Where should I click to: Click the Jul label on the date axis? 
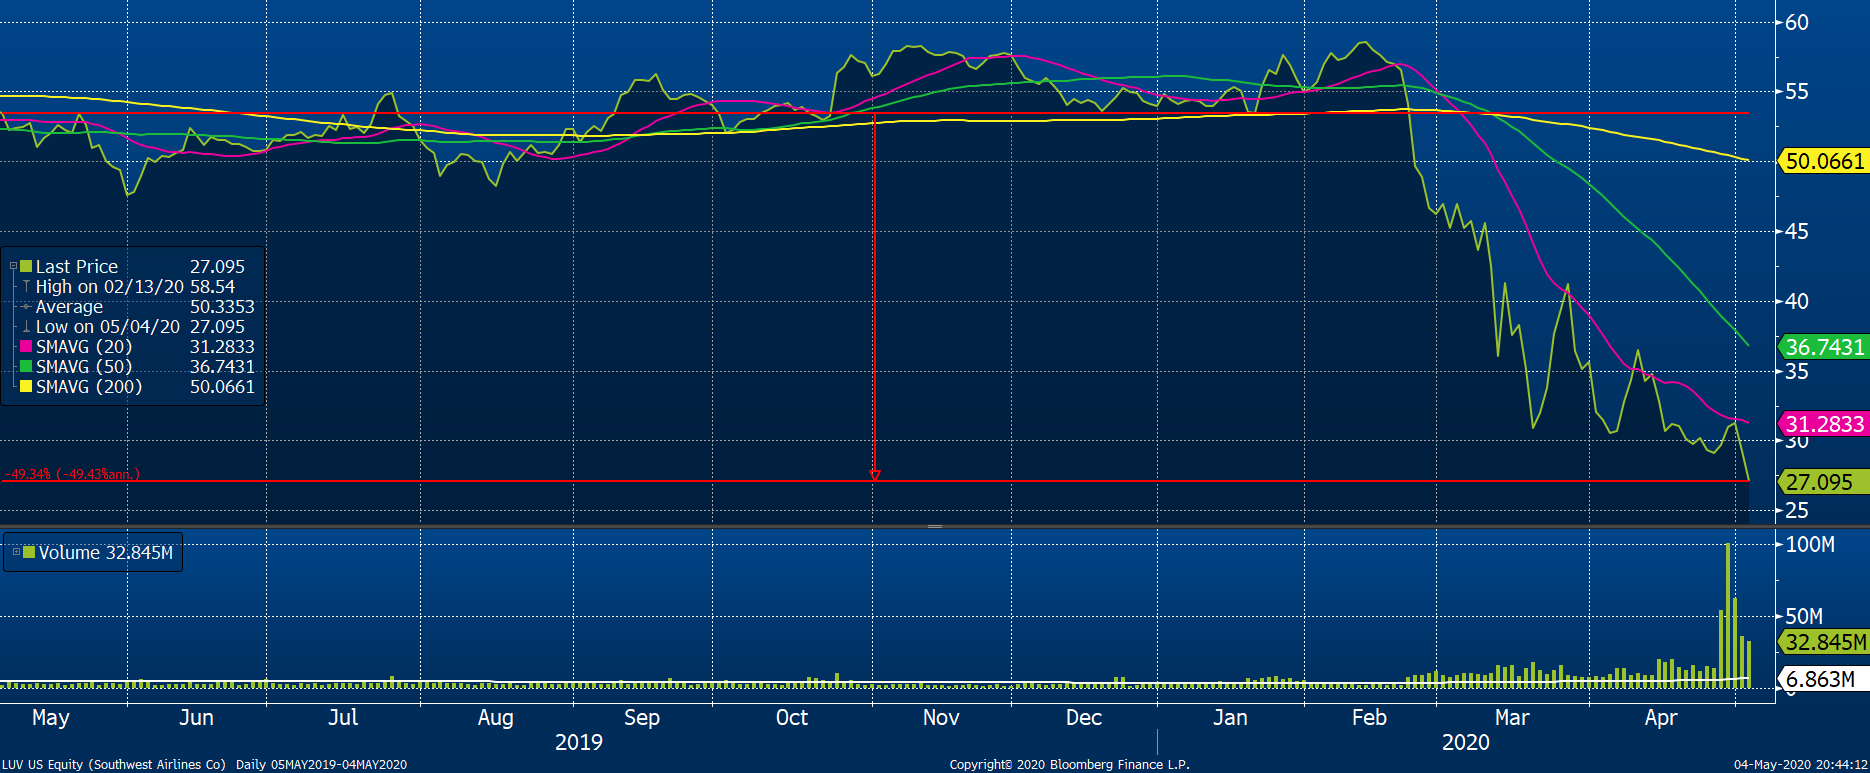coord(343,717)
